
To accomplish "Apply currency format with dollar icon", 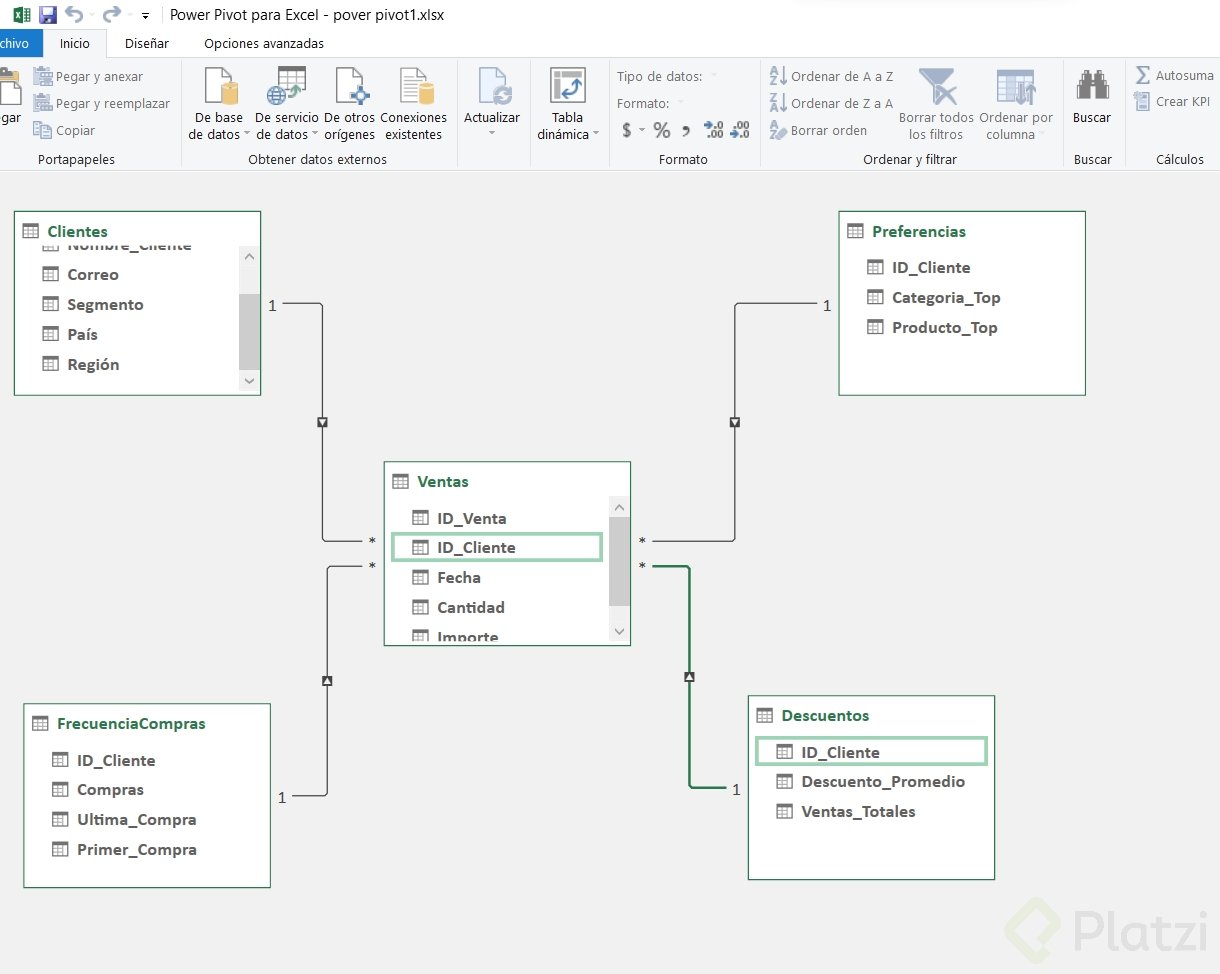I will pyautogui.click(x=627, y=130).
